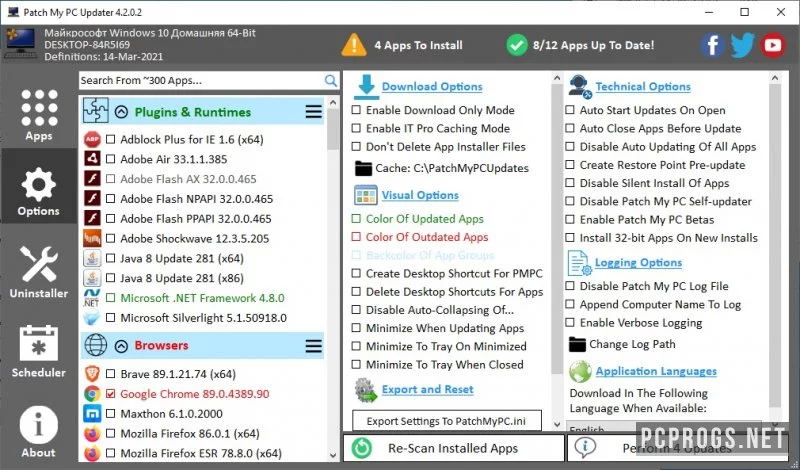Click the Maxthon browser icon
Viewport: 800px width, 470px height.
click(92, 414)
